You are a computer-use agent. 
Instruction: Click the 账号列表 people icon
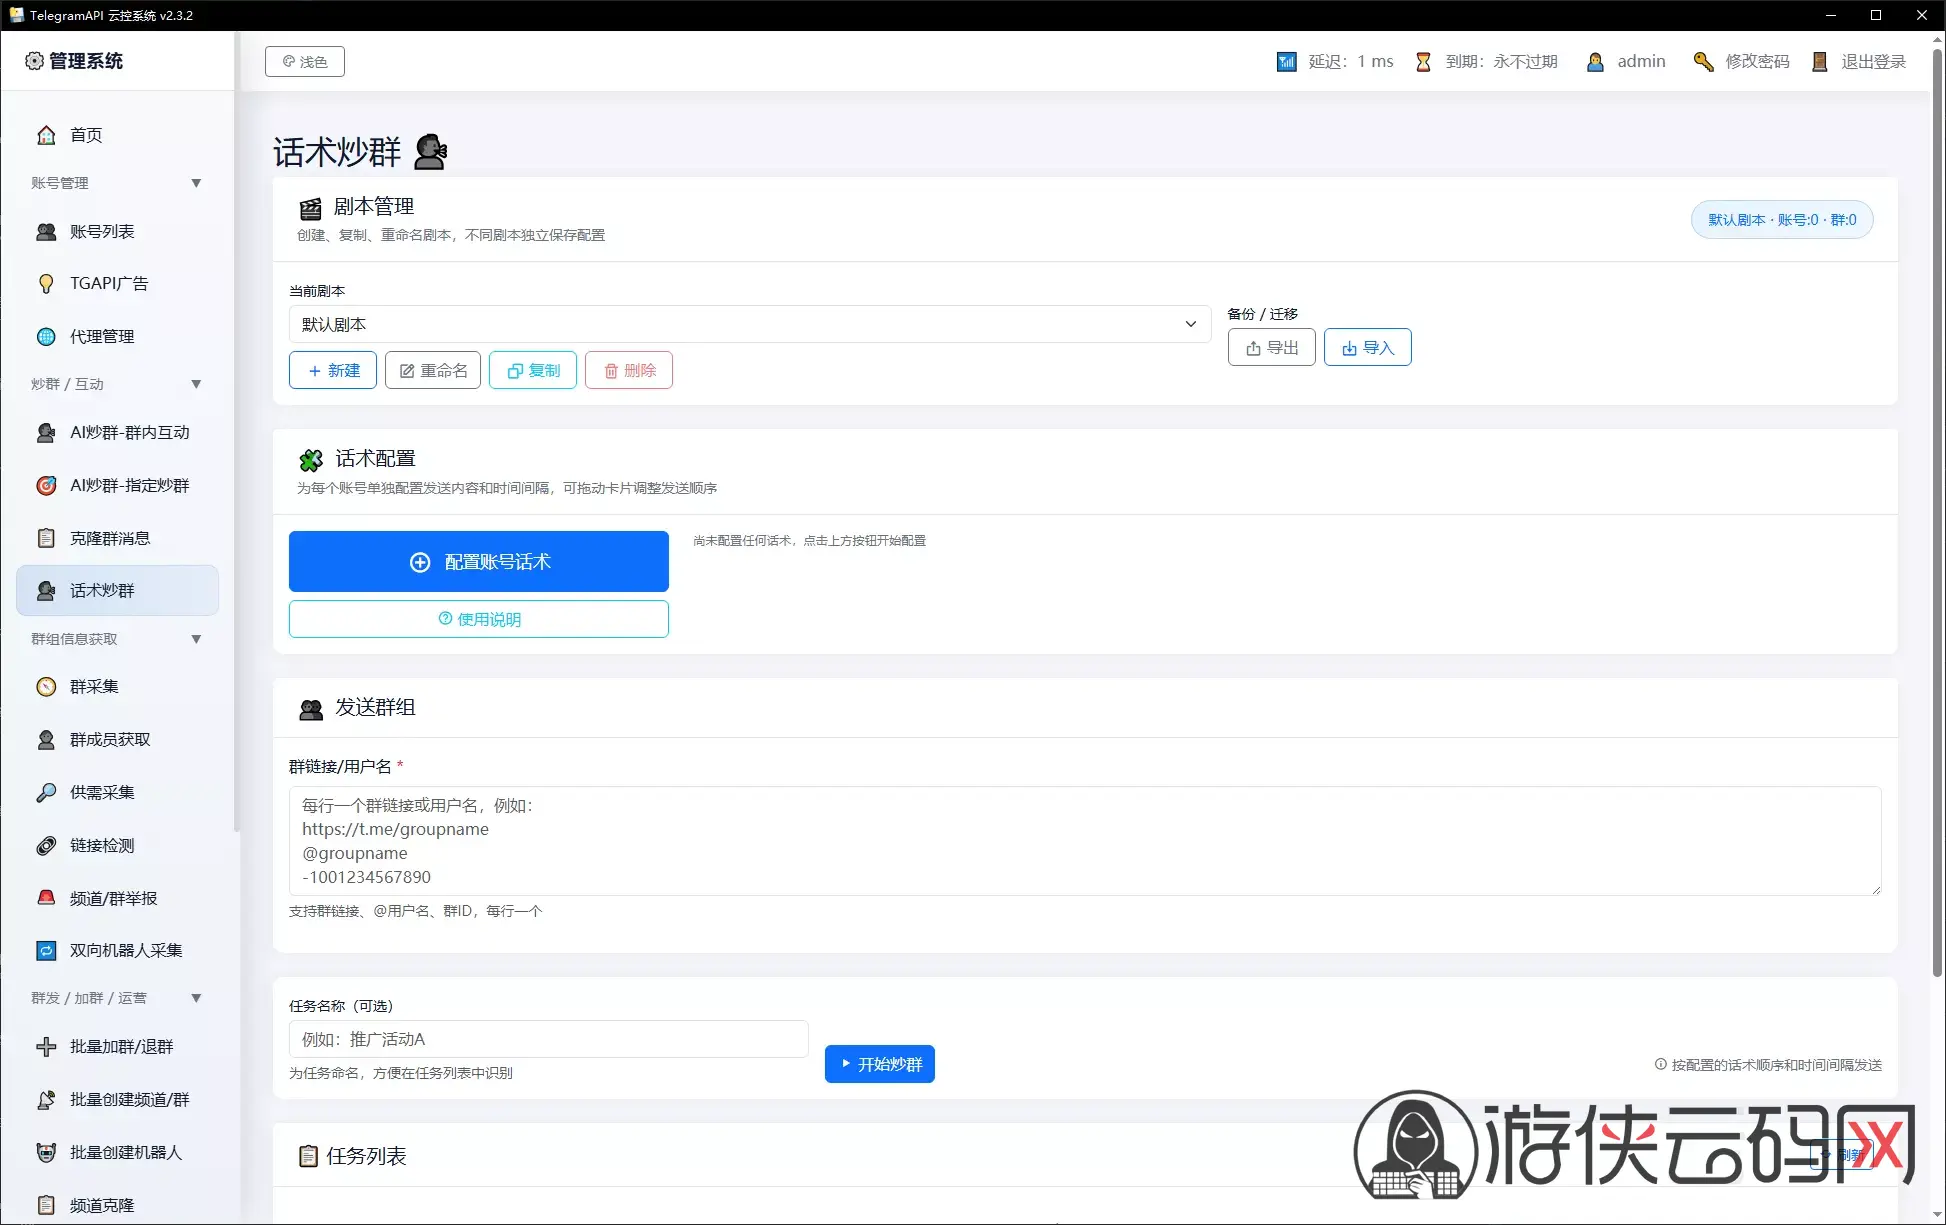(46, 232)
